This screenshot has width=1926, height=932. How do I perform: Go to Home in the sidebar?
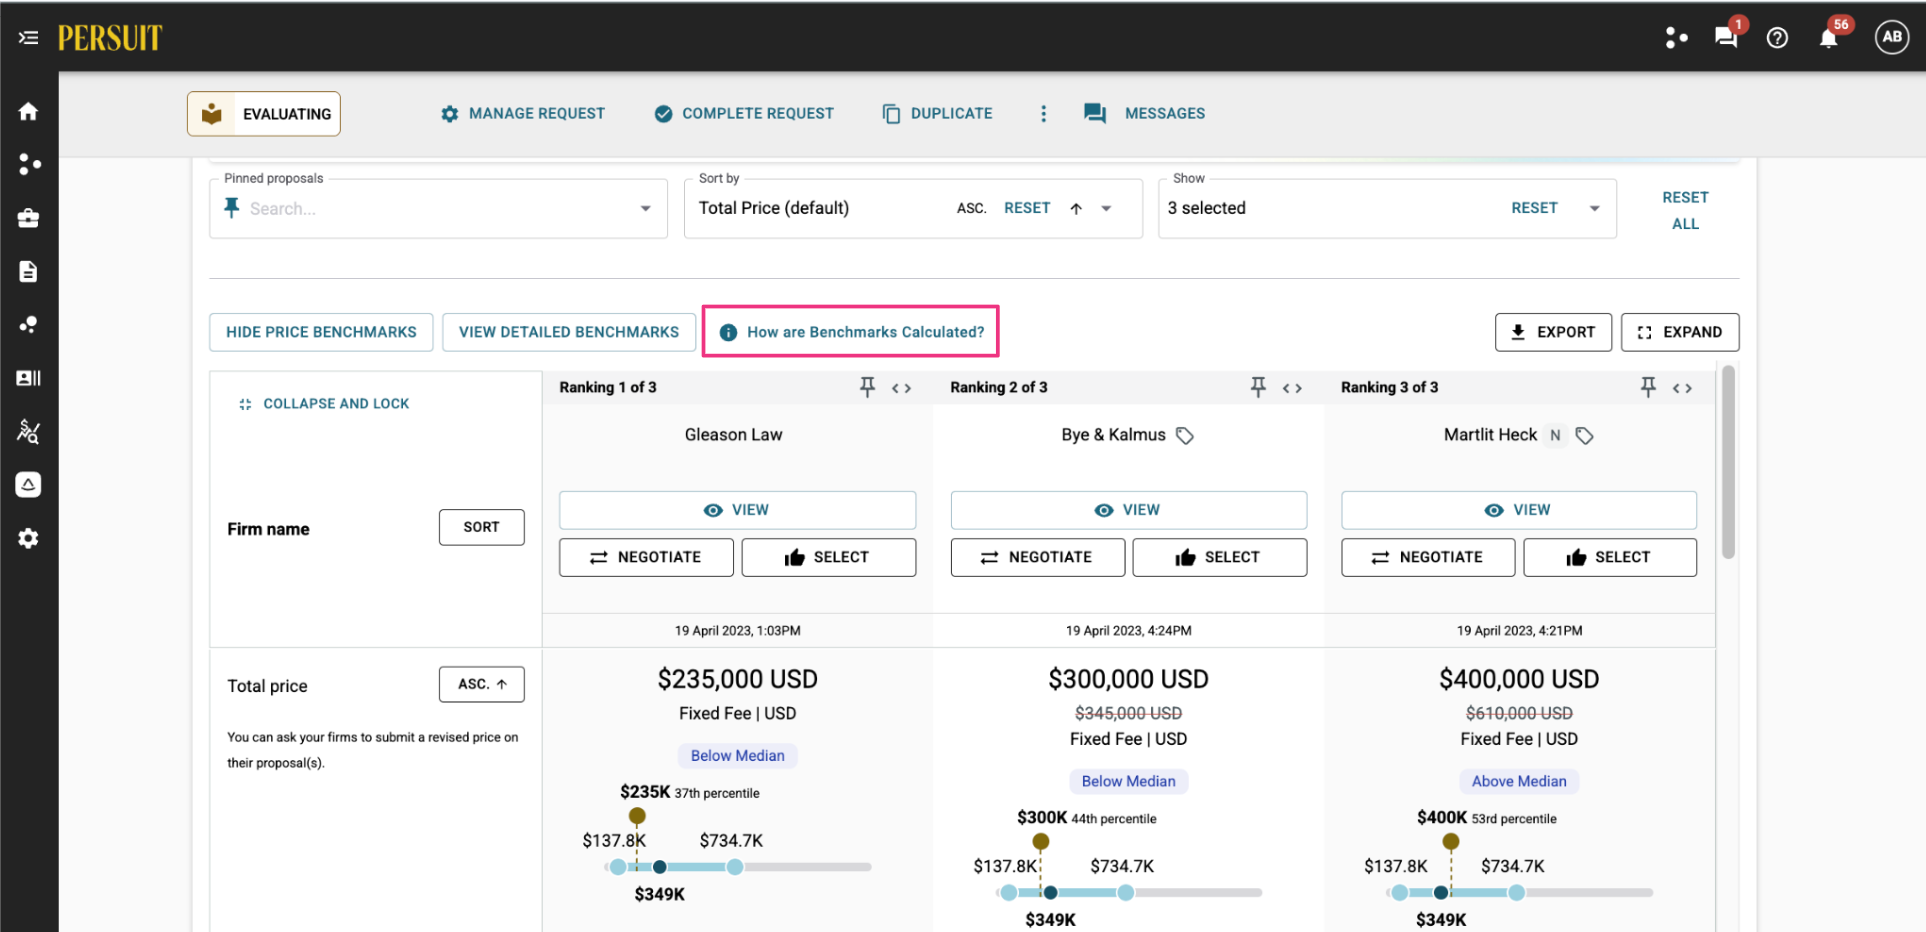point(28,111)
